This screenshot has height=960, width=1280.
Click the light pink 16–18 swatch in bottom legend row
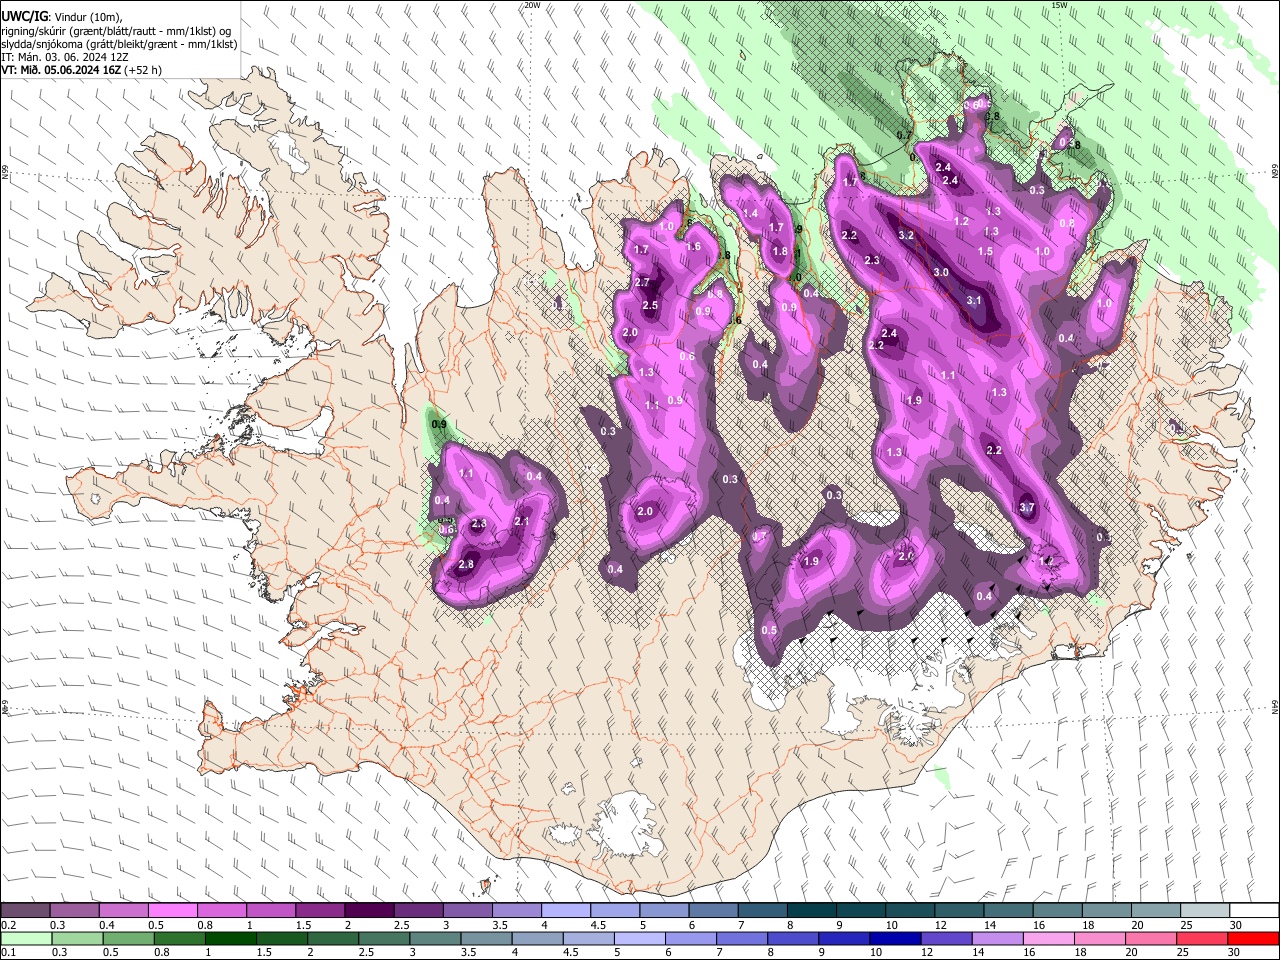(x=1049, y=938)
